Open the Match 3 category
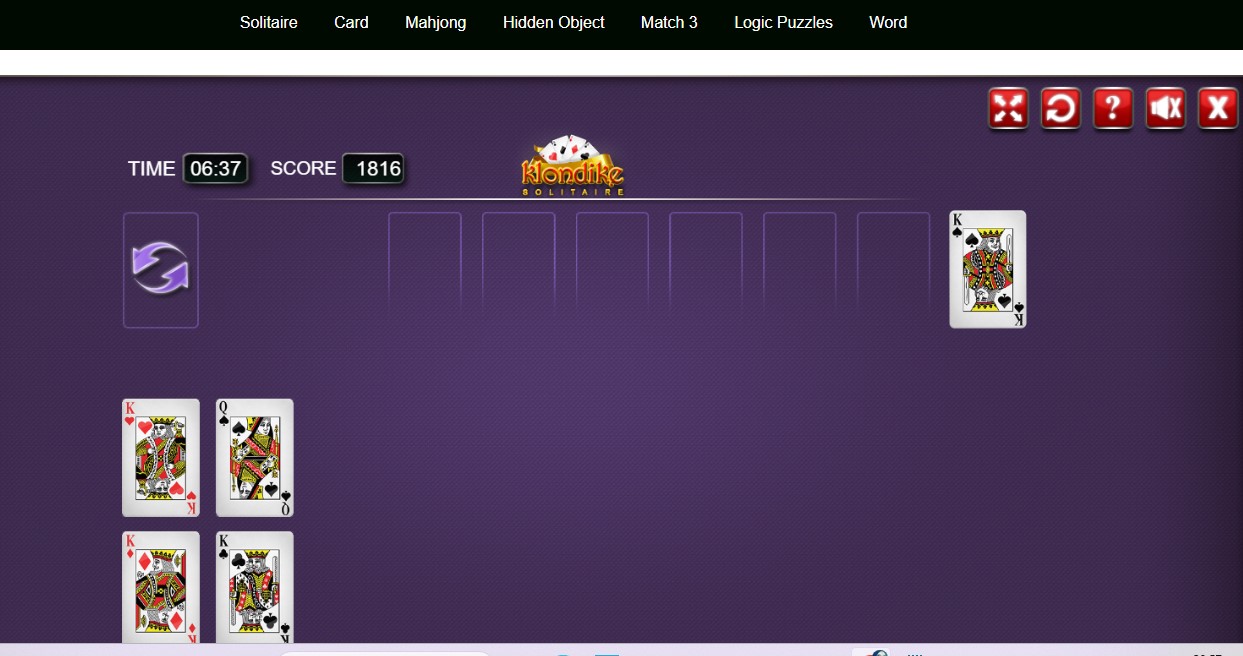This screenshot has width=1243, height=656. coord(669,22)
